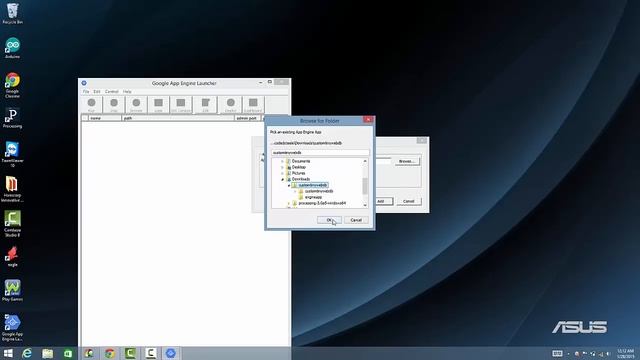Collapse the highlighted folder under Downloads
Image resolution: width=640 pixels, height=360 pixels.
click(x=289, y=185)
